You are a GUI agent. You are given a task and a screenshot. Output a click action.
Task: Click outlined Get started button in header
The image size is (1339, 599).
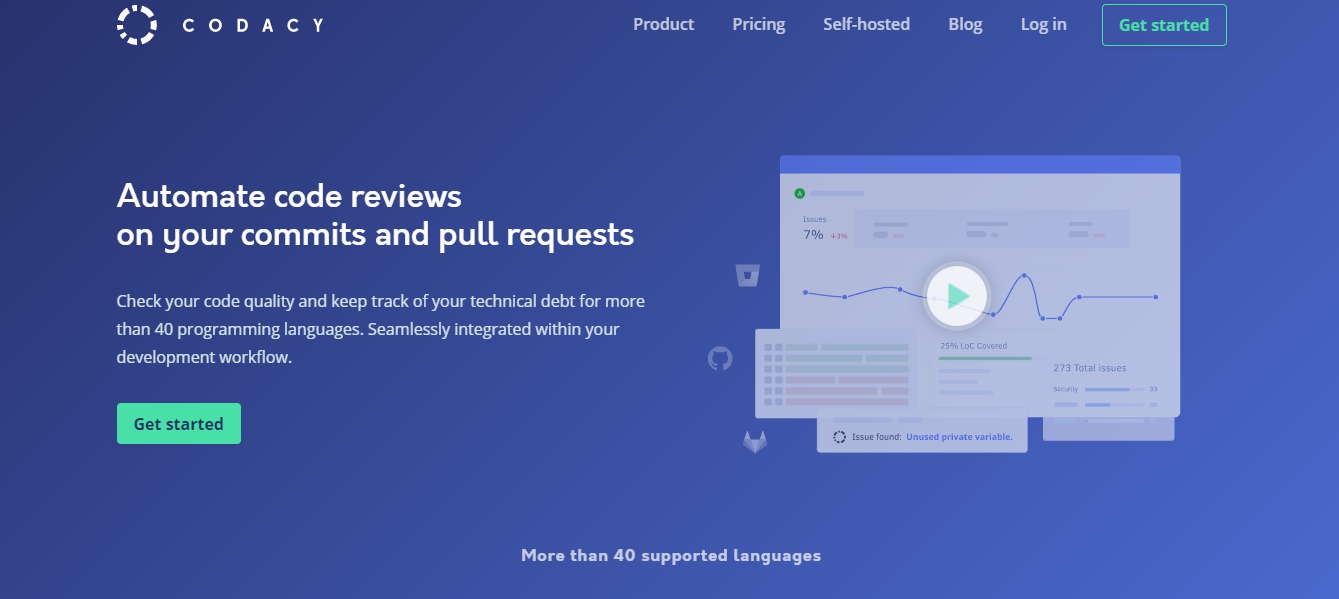pyautogui.click(x=1164, y=25)
